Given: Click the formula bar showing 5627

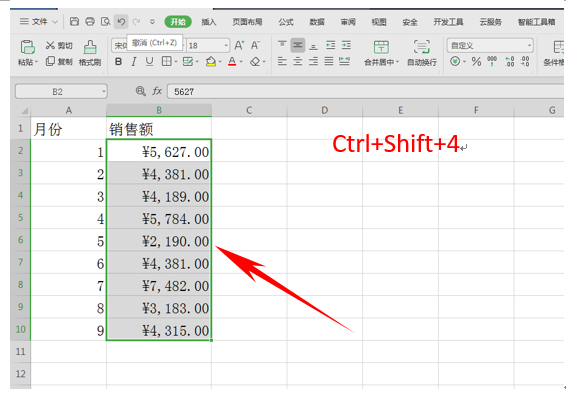Looking at the screenshot, I should click(x=365, y=91).
